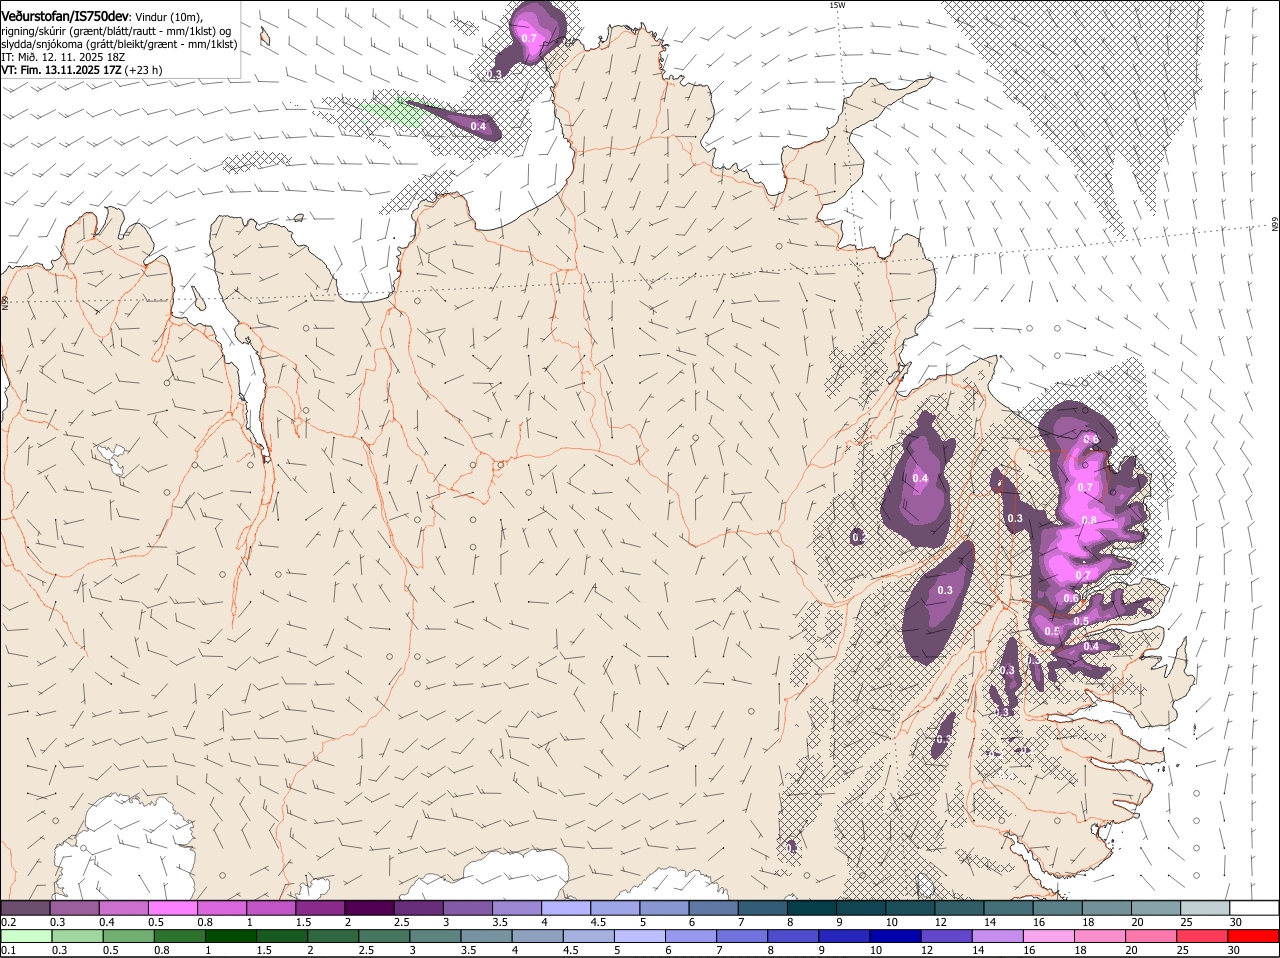Image resolution: width=1280 pixels, height=958 pixels.
Task: Select the light green 0.3 swatch in lower legend
Action: click(77, 936)
